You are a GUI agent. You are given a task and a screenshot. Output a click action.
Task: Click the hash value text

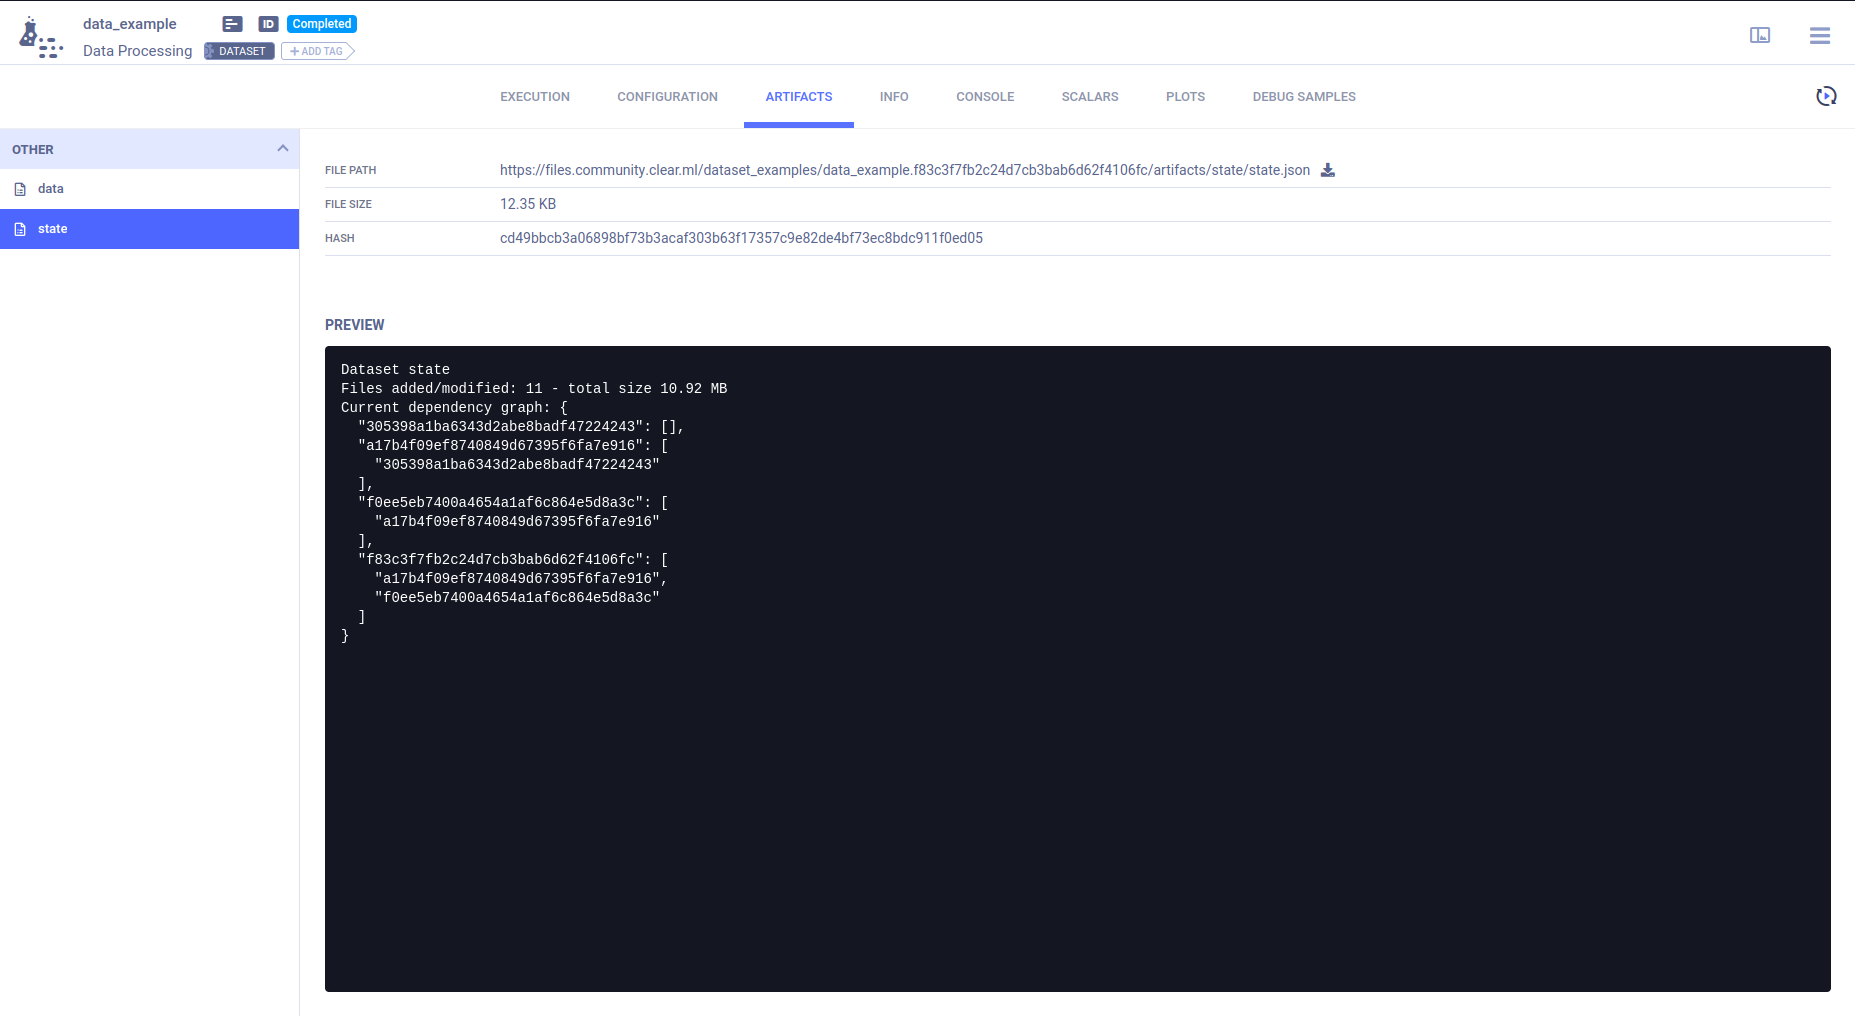[x=741, y=238]
